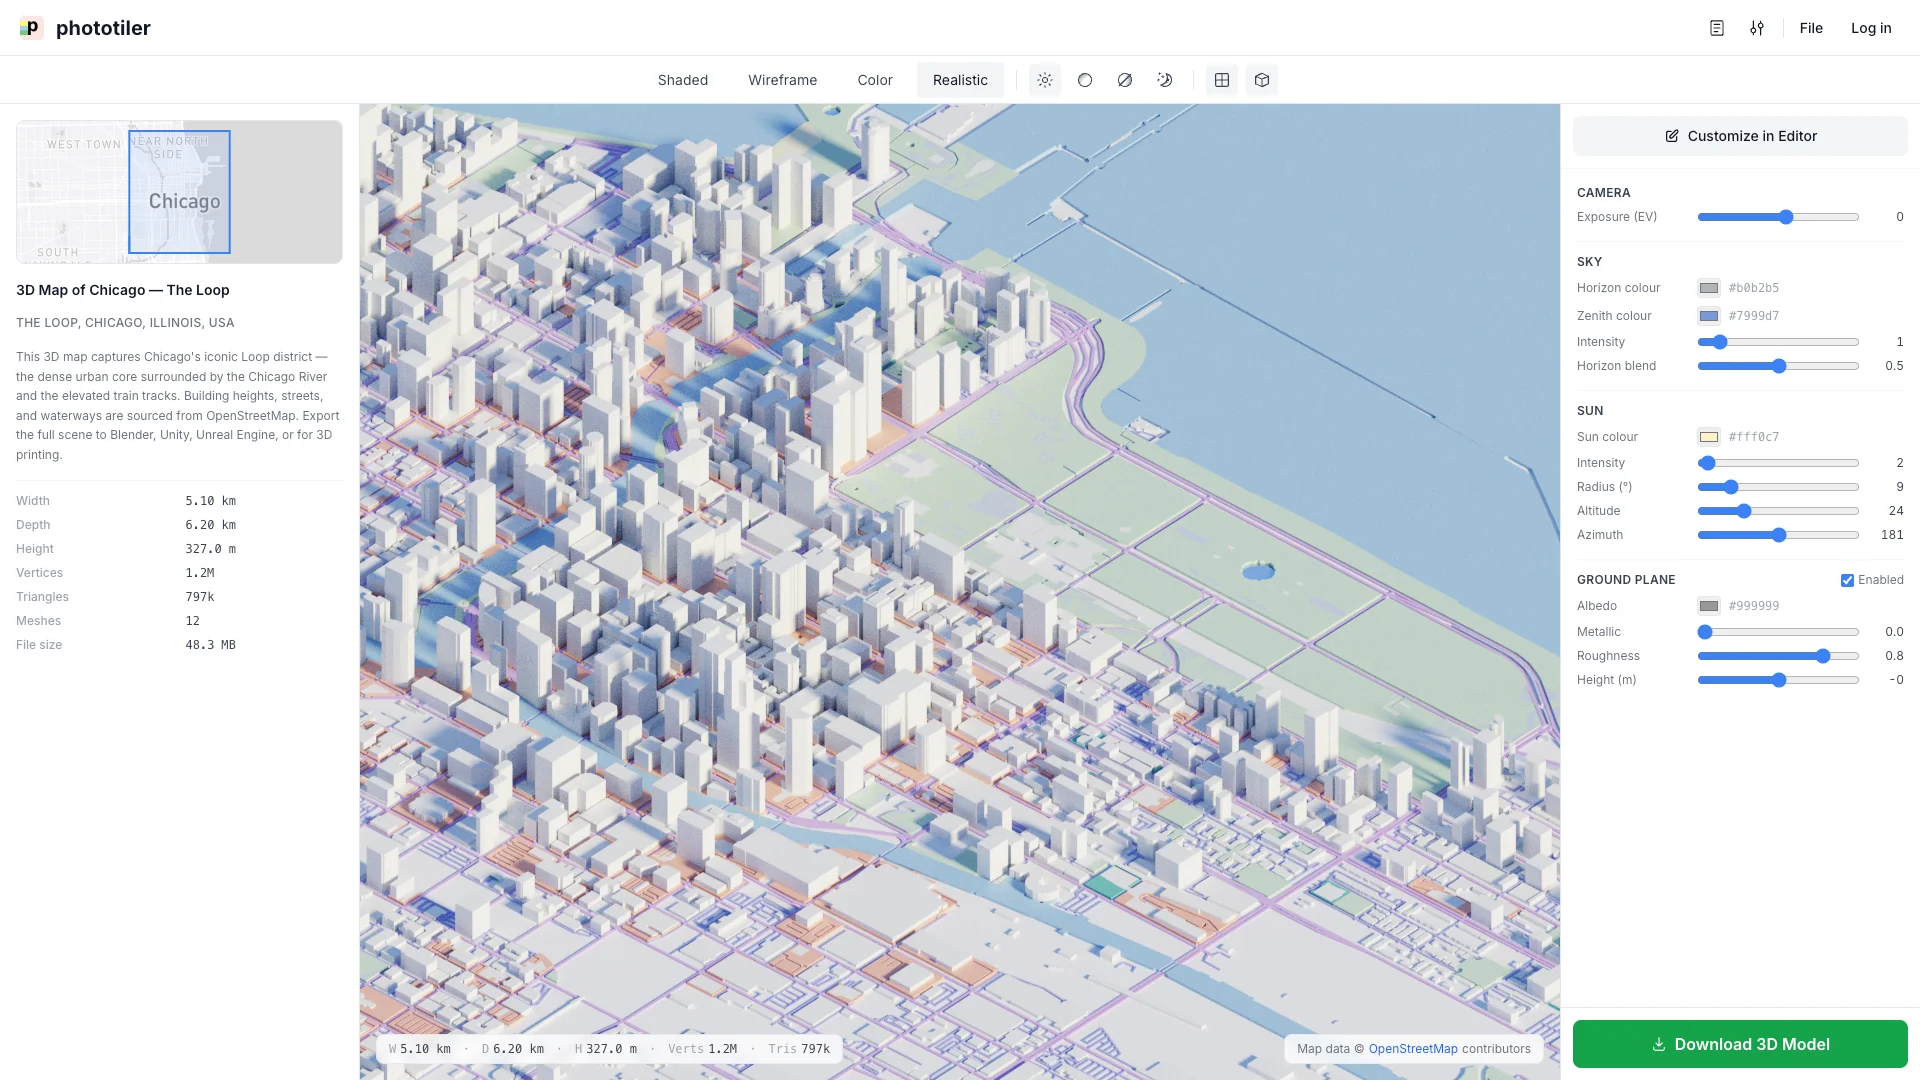Click the Sun Intensity slider

click(x=1778, y=463)
